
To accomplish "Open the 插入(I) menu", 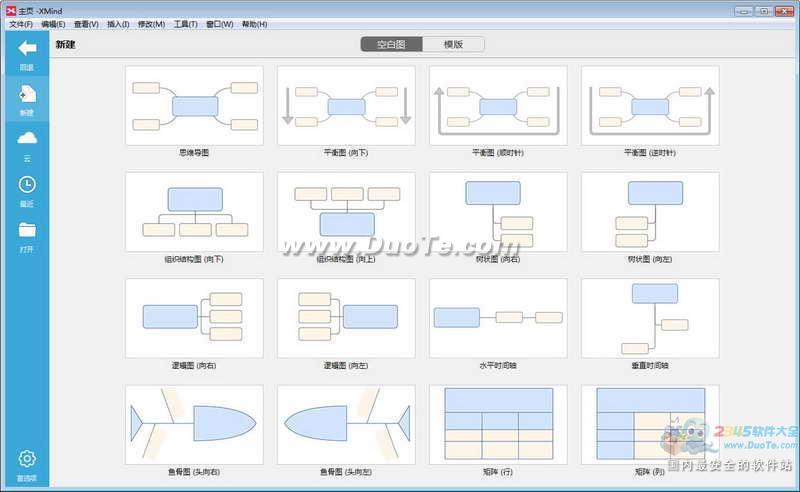I will [x=118, y=24].
